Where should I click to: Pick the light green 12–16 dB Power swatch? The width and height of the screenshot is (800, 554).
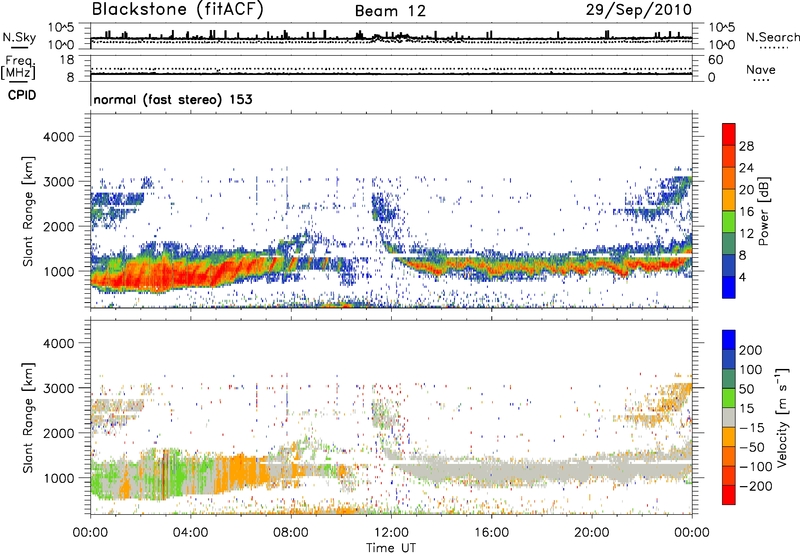(x=729, y=221)
